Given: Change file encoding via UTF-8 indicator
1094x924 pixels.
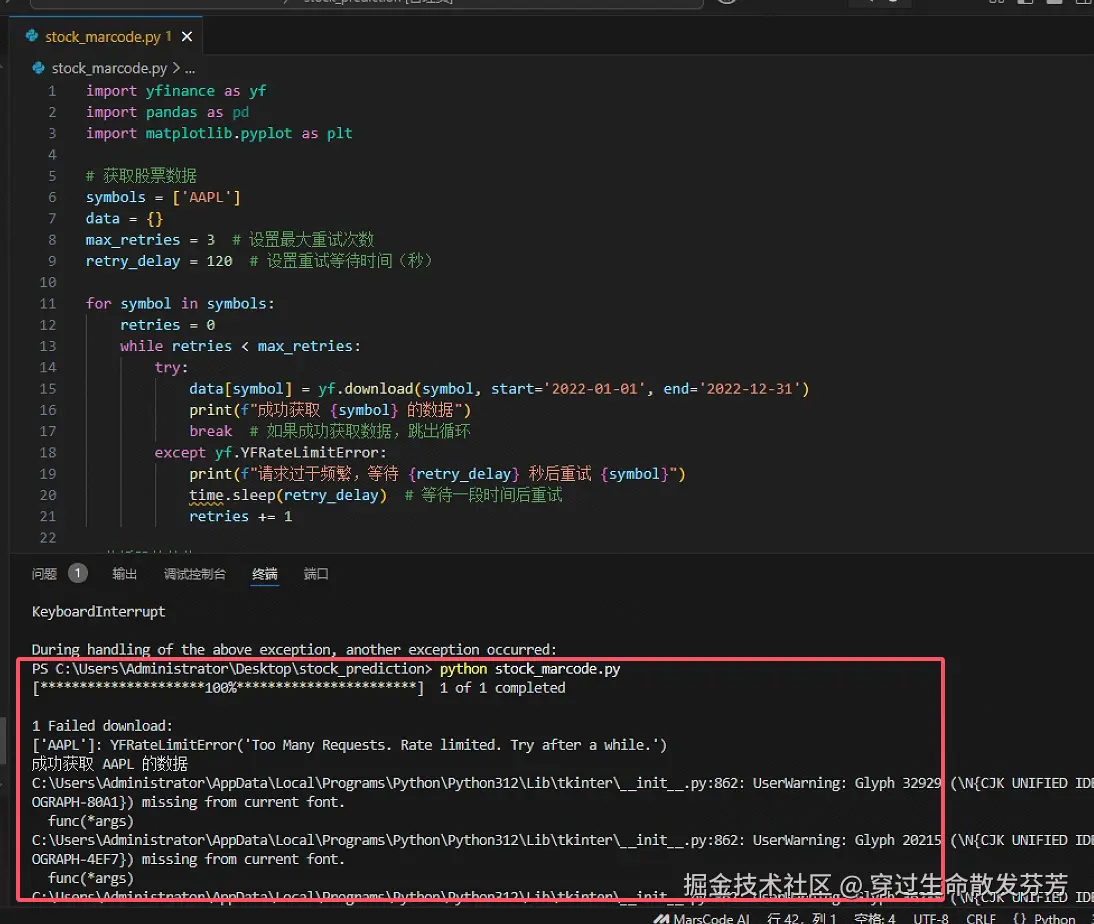Looking at the screenshot, I should point(931,918).
